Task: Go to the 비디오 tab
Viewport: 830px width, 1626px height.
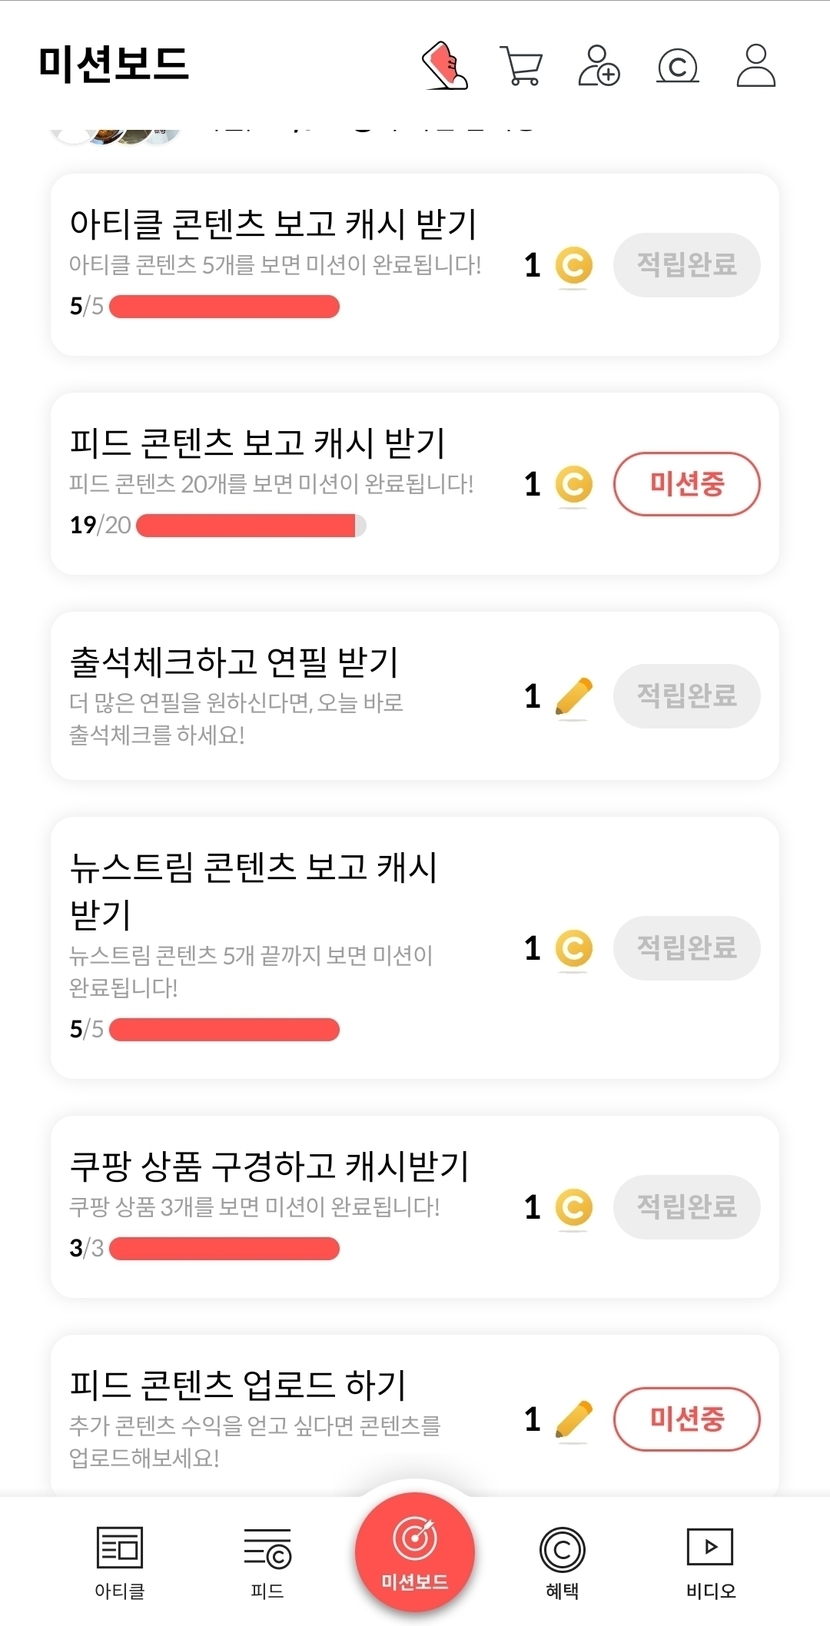Action: (x=710, y=1562)
